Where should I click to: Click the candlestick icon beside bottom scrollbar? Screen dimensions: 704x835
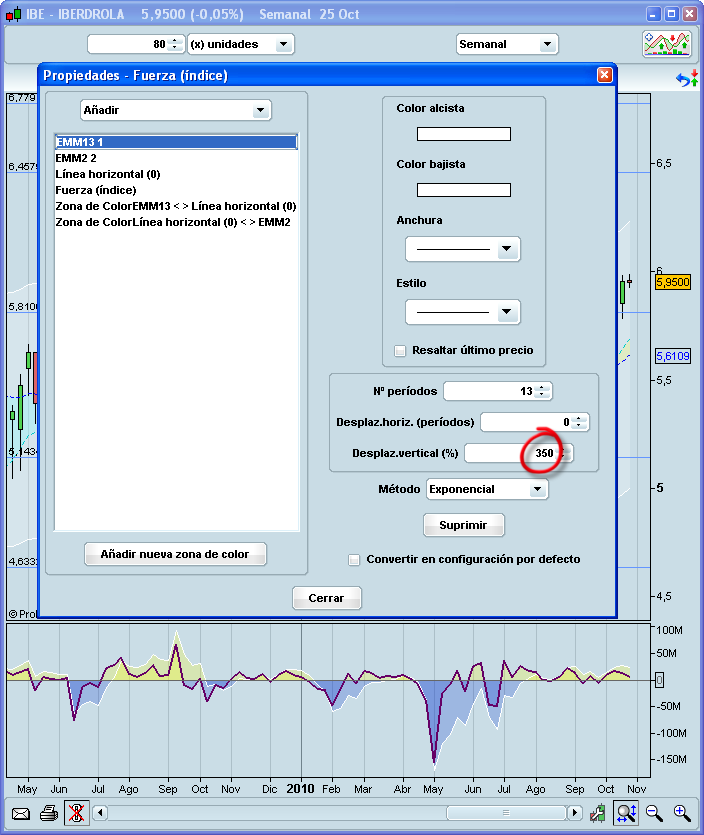pos(598,813)
